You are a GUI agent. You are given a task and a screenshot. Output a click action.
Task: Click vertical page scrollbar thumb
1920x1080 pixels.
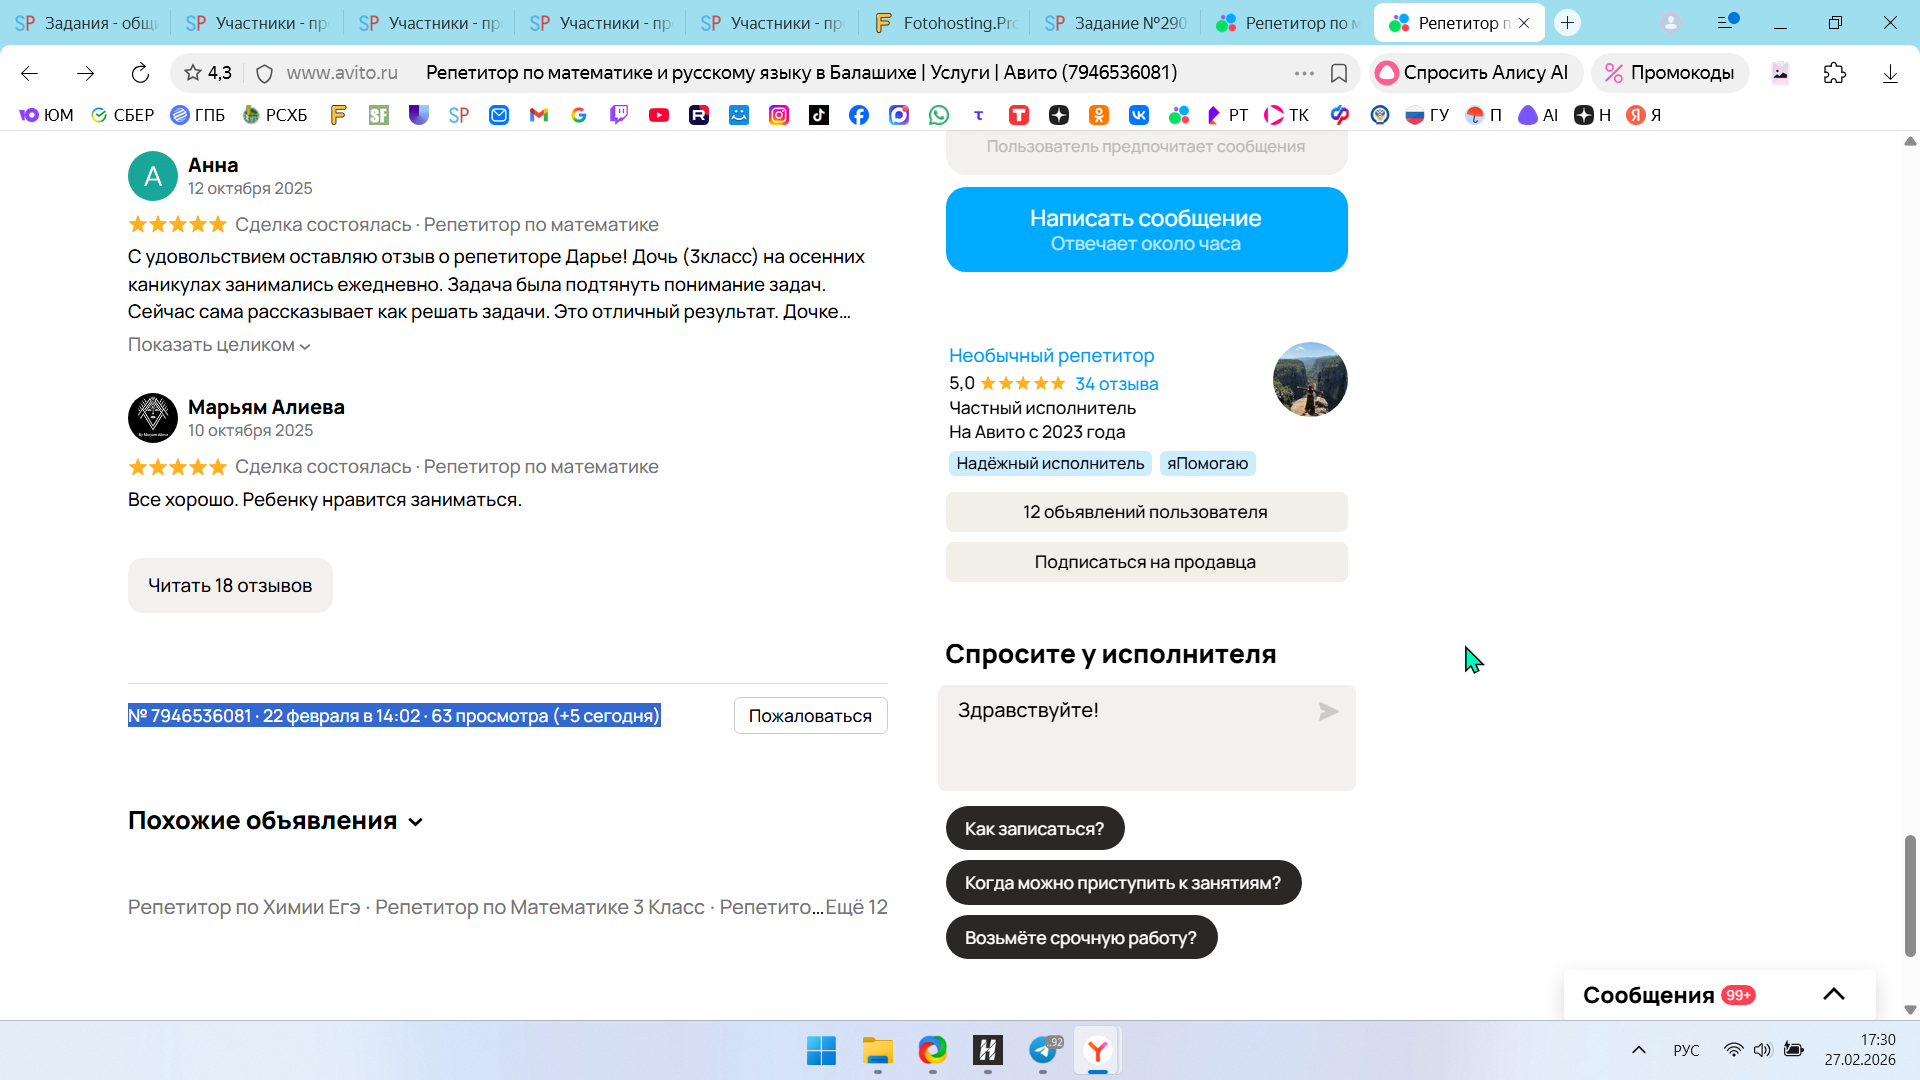click(x=1910, y=895)
